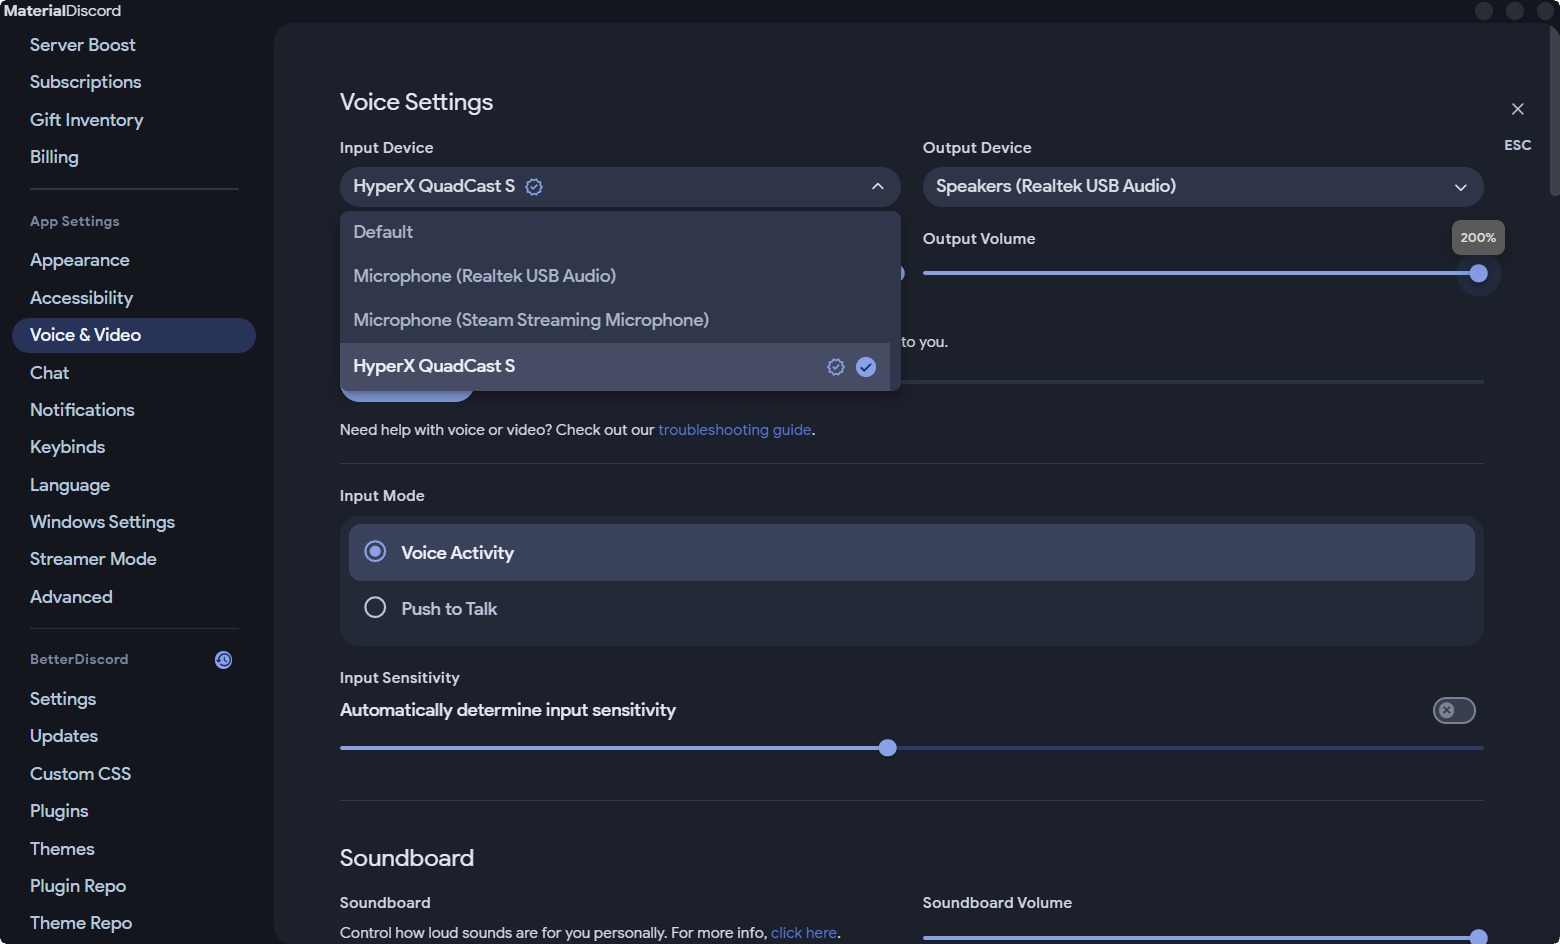Open Streamer Mode settings
The width and height of the screenshot is (1560, 944).
coord(93,559)
